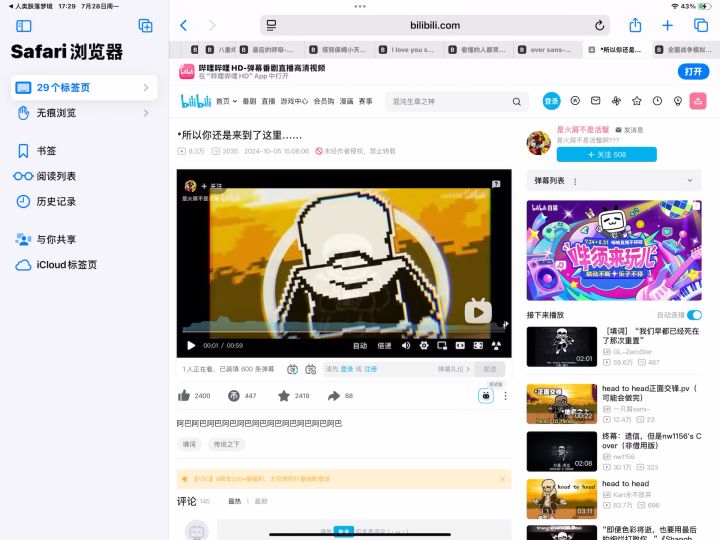Click the pink upload icon
This screenshot has width=720, height=540.
pos(698,101)
